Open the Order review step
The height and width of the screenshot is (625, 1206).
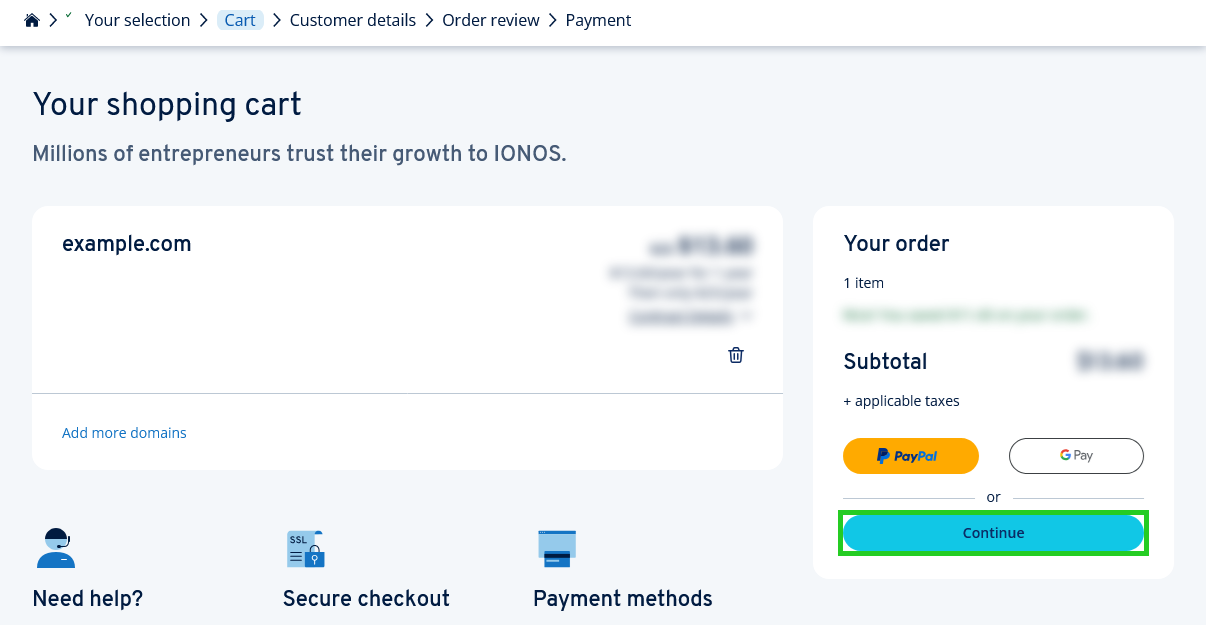tap(491, 20)
